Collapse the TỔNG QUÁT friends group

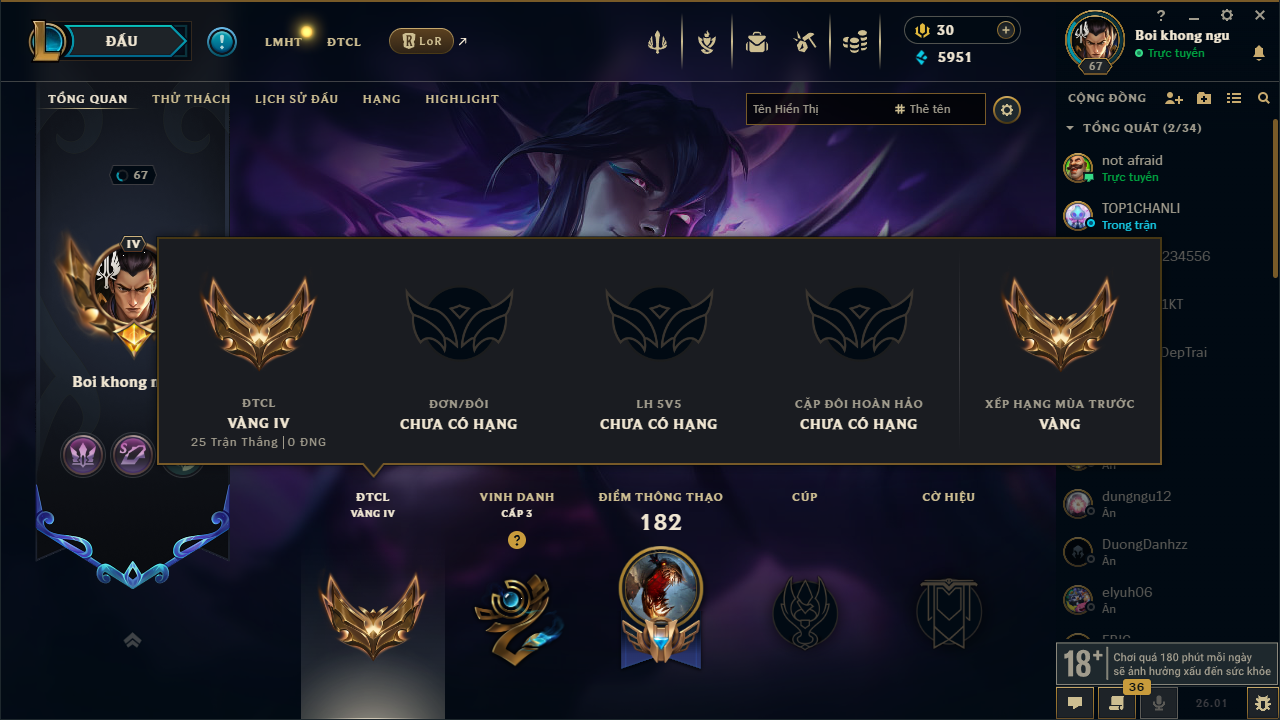(x=1070, y=128)
